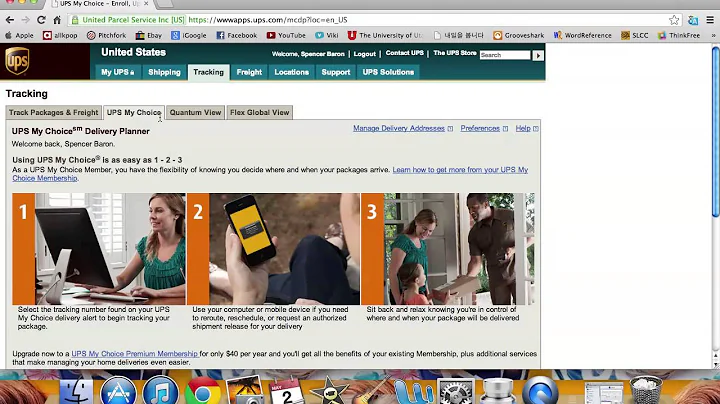Viewport: 720px width, 404px height.
Task: Go to home with the house icon
Action: coord(57,20)
